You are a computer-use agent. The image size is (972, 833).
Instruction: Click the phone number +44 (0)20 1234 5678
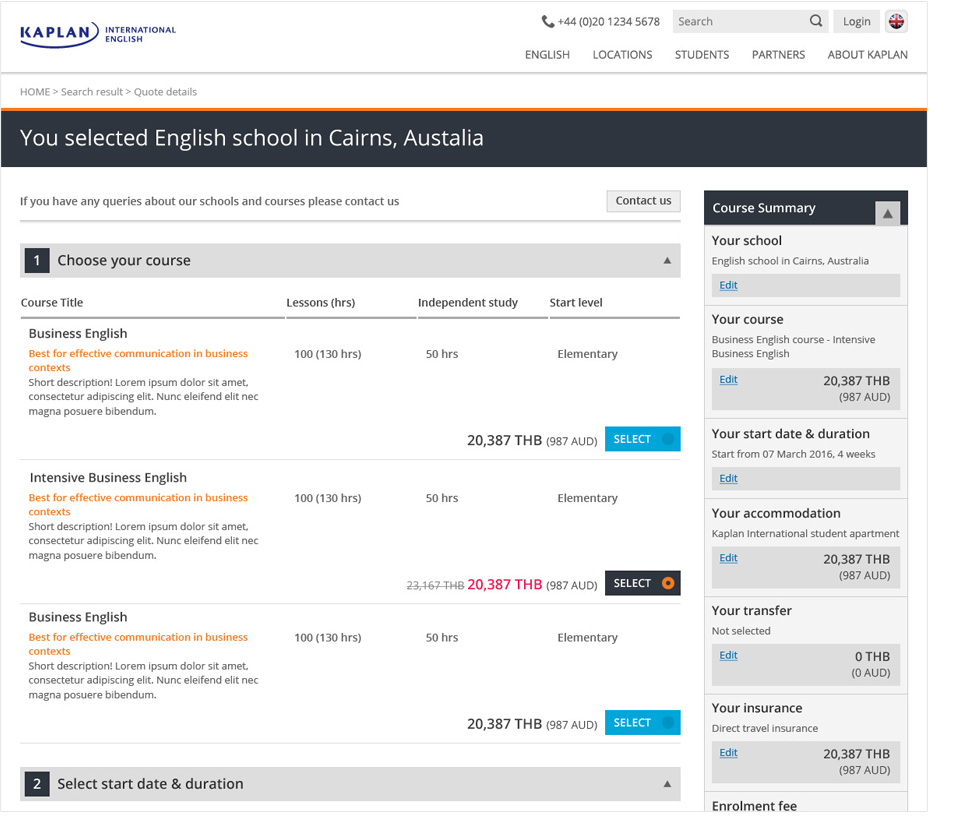tap(608, 22)
